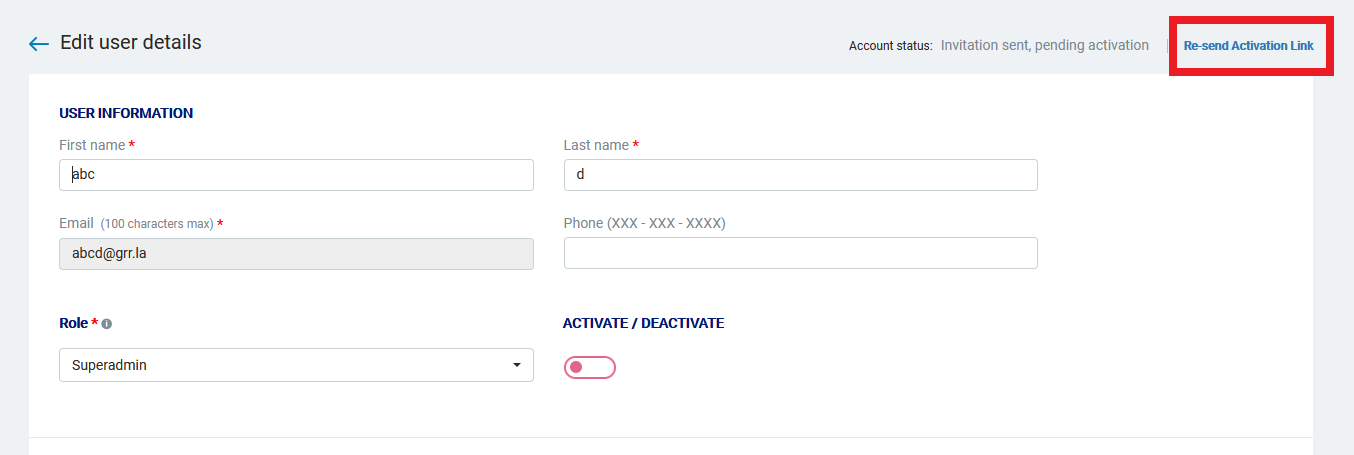
Task: Focus the First name field with abc
Action: click(x=296, y=175)
